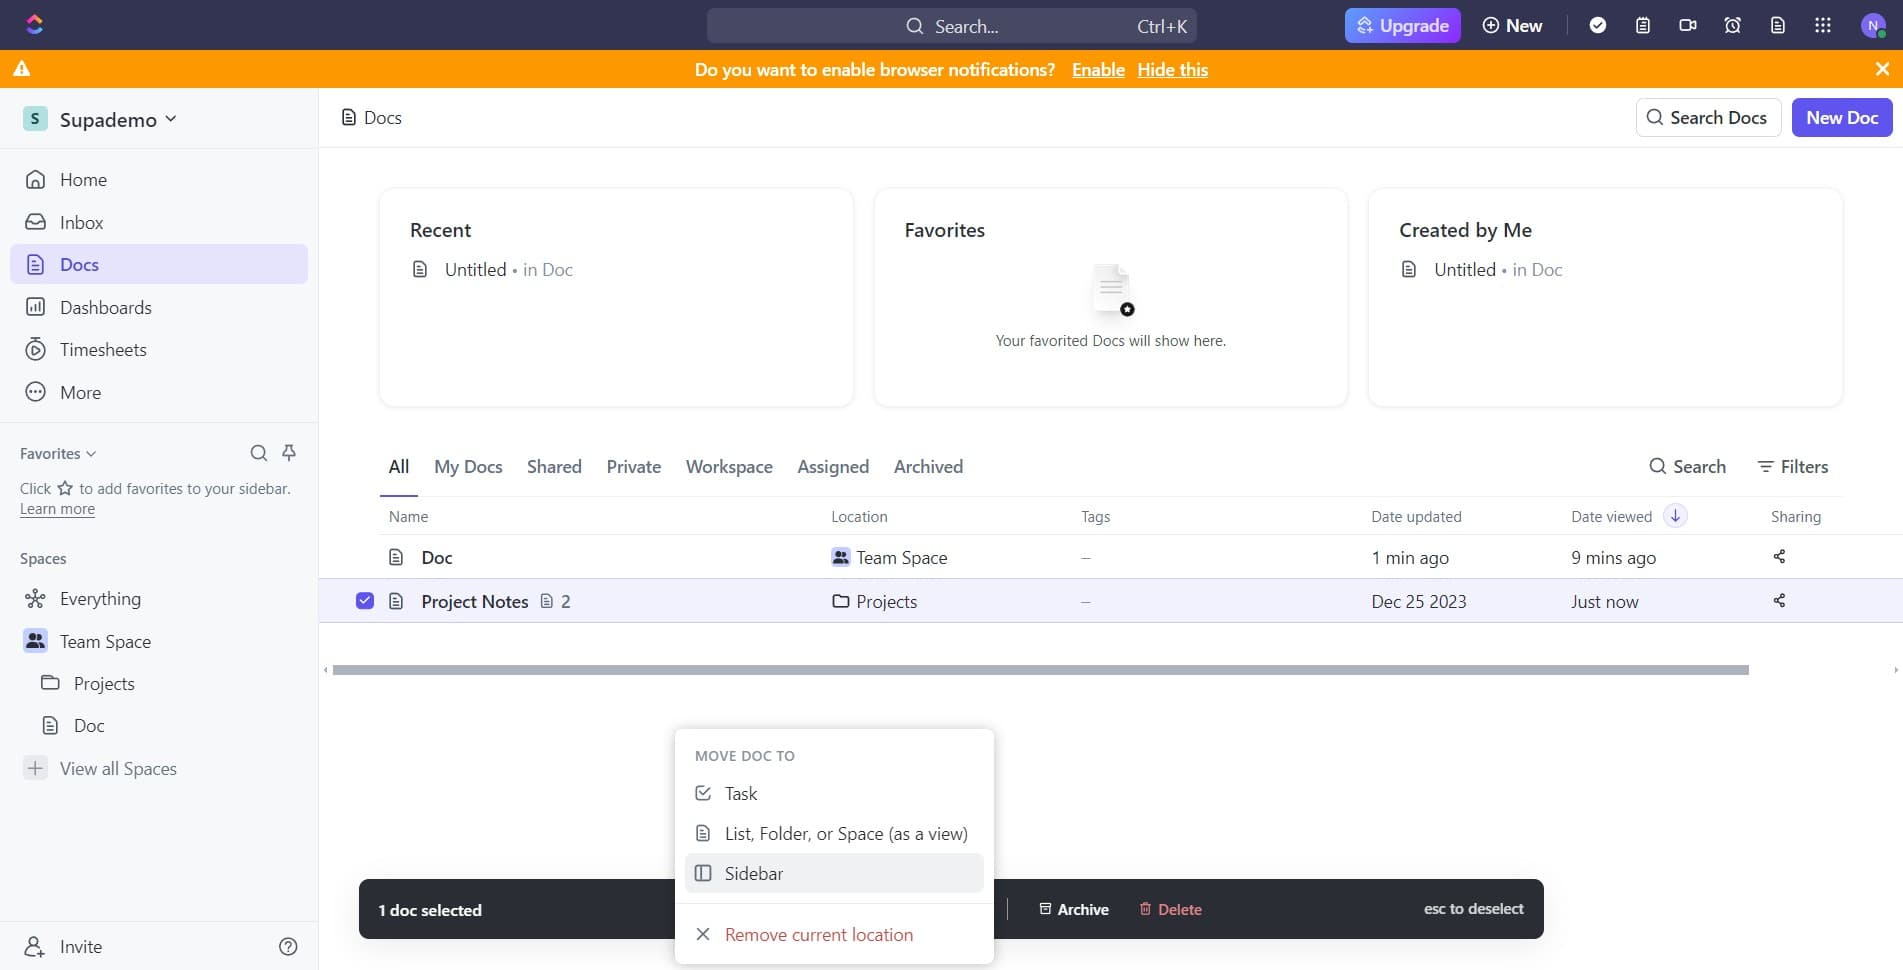Choose Sidebar from Move Doc To menu

(x=754, y=873)
